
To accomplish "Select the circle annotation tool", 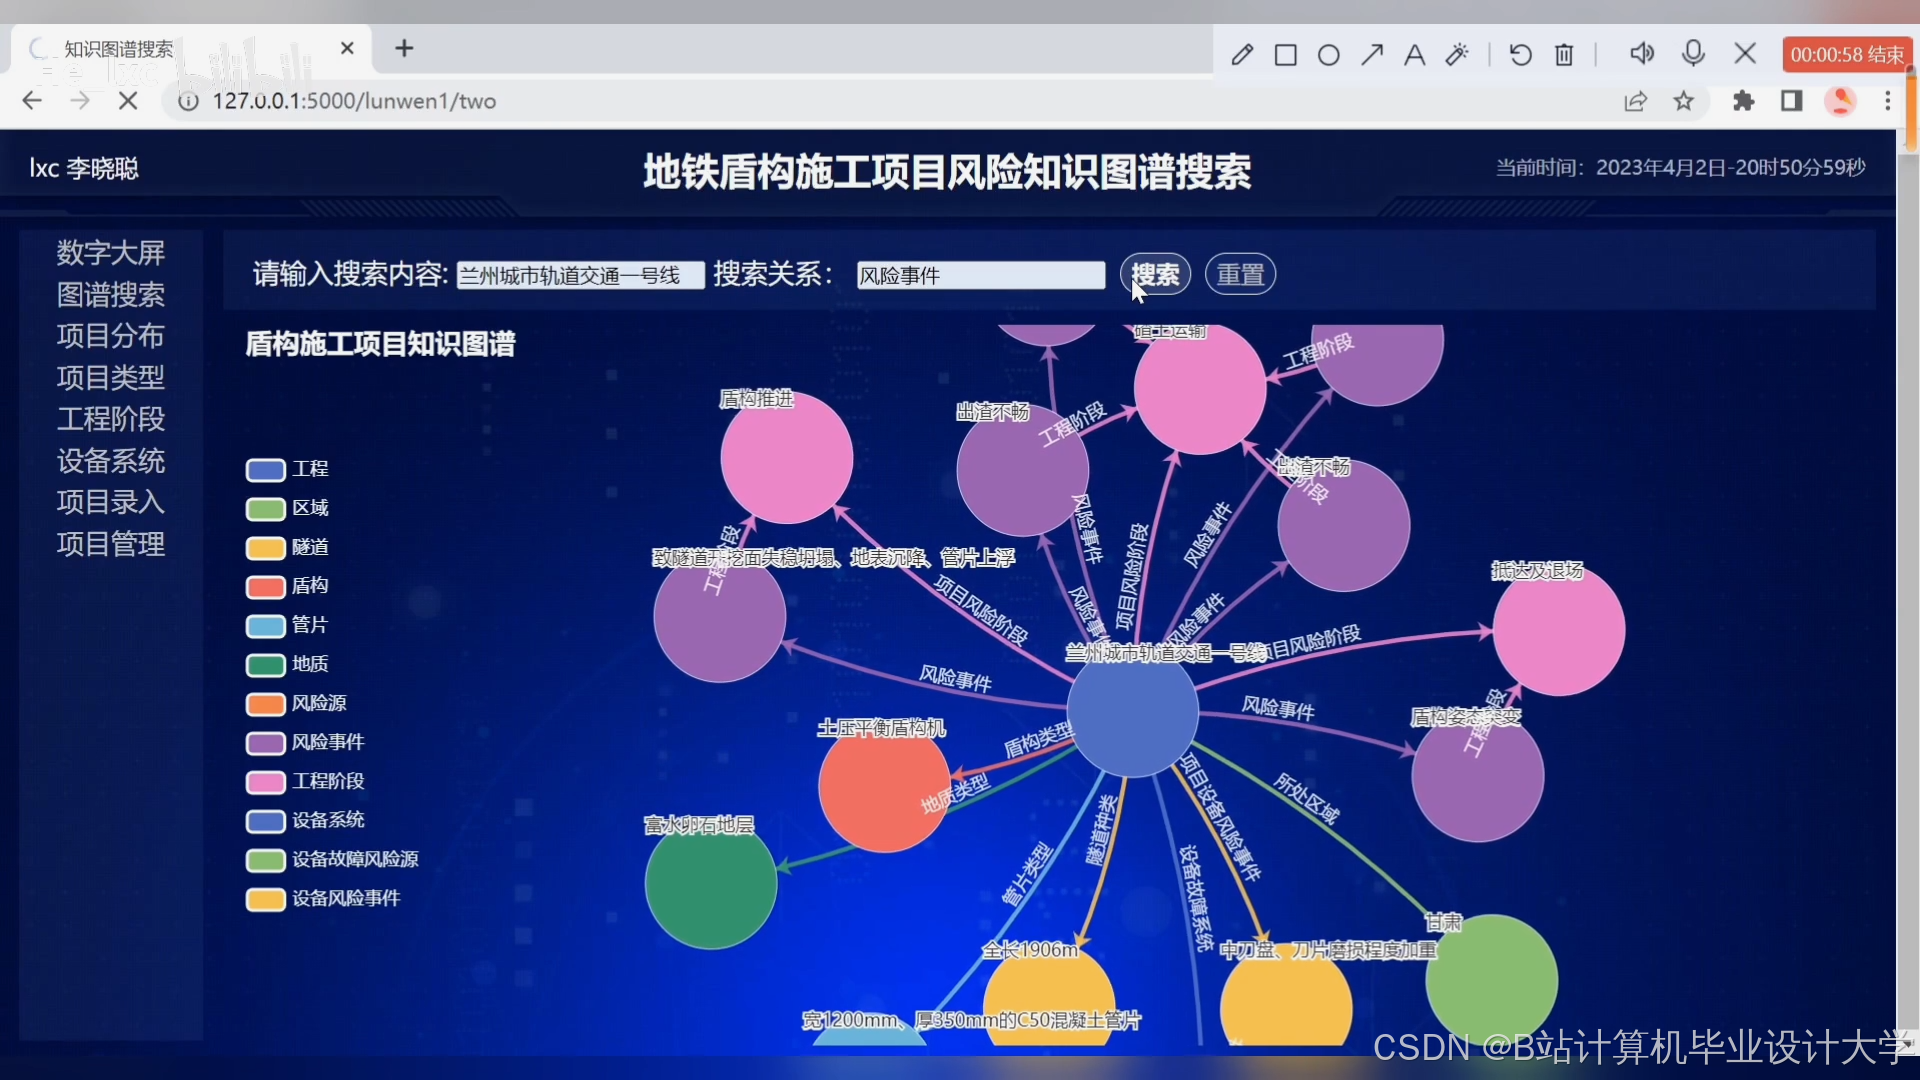I will pos(1329,55).
